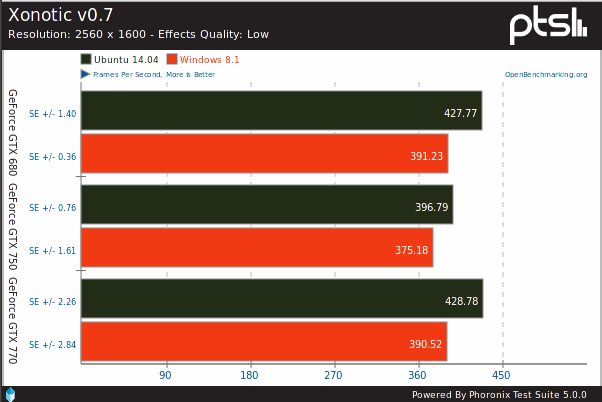
Task: Click the SE +/- 1.40 label
Action: (53, 114)
